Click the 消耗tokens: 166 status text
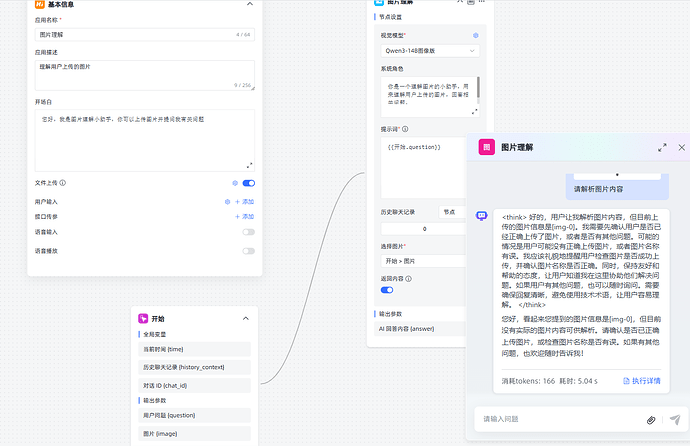This screenshot has width=690, height=446. coord(528,381)
